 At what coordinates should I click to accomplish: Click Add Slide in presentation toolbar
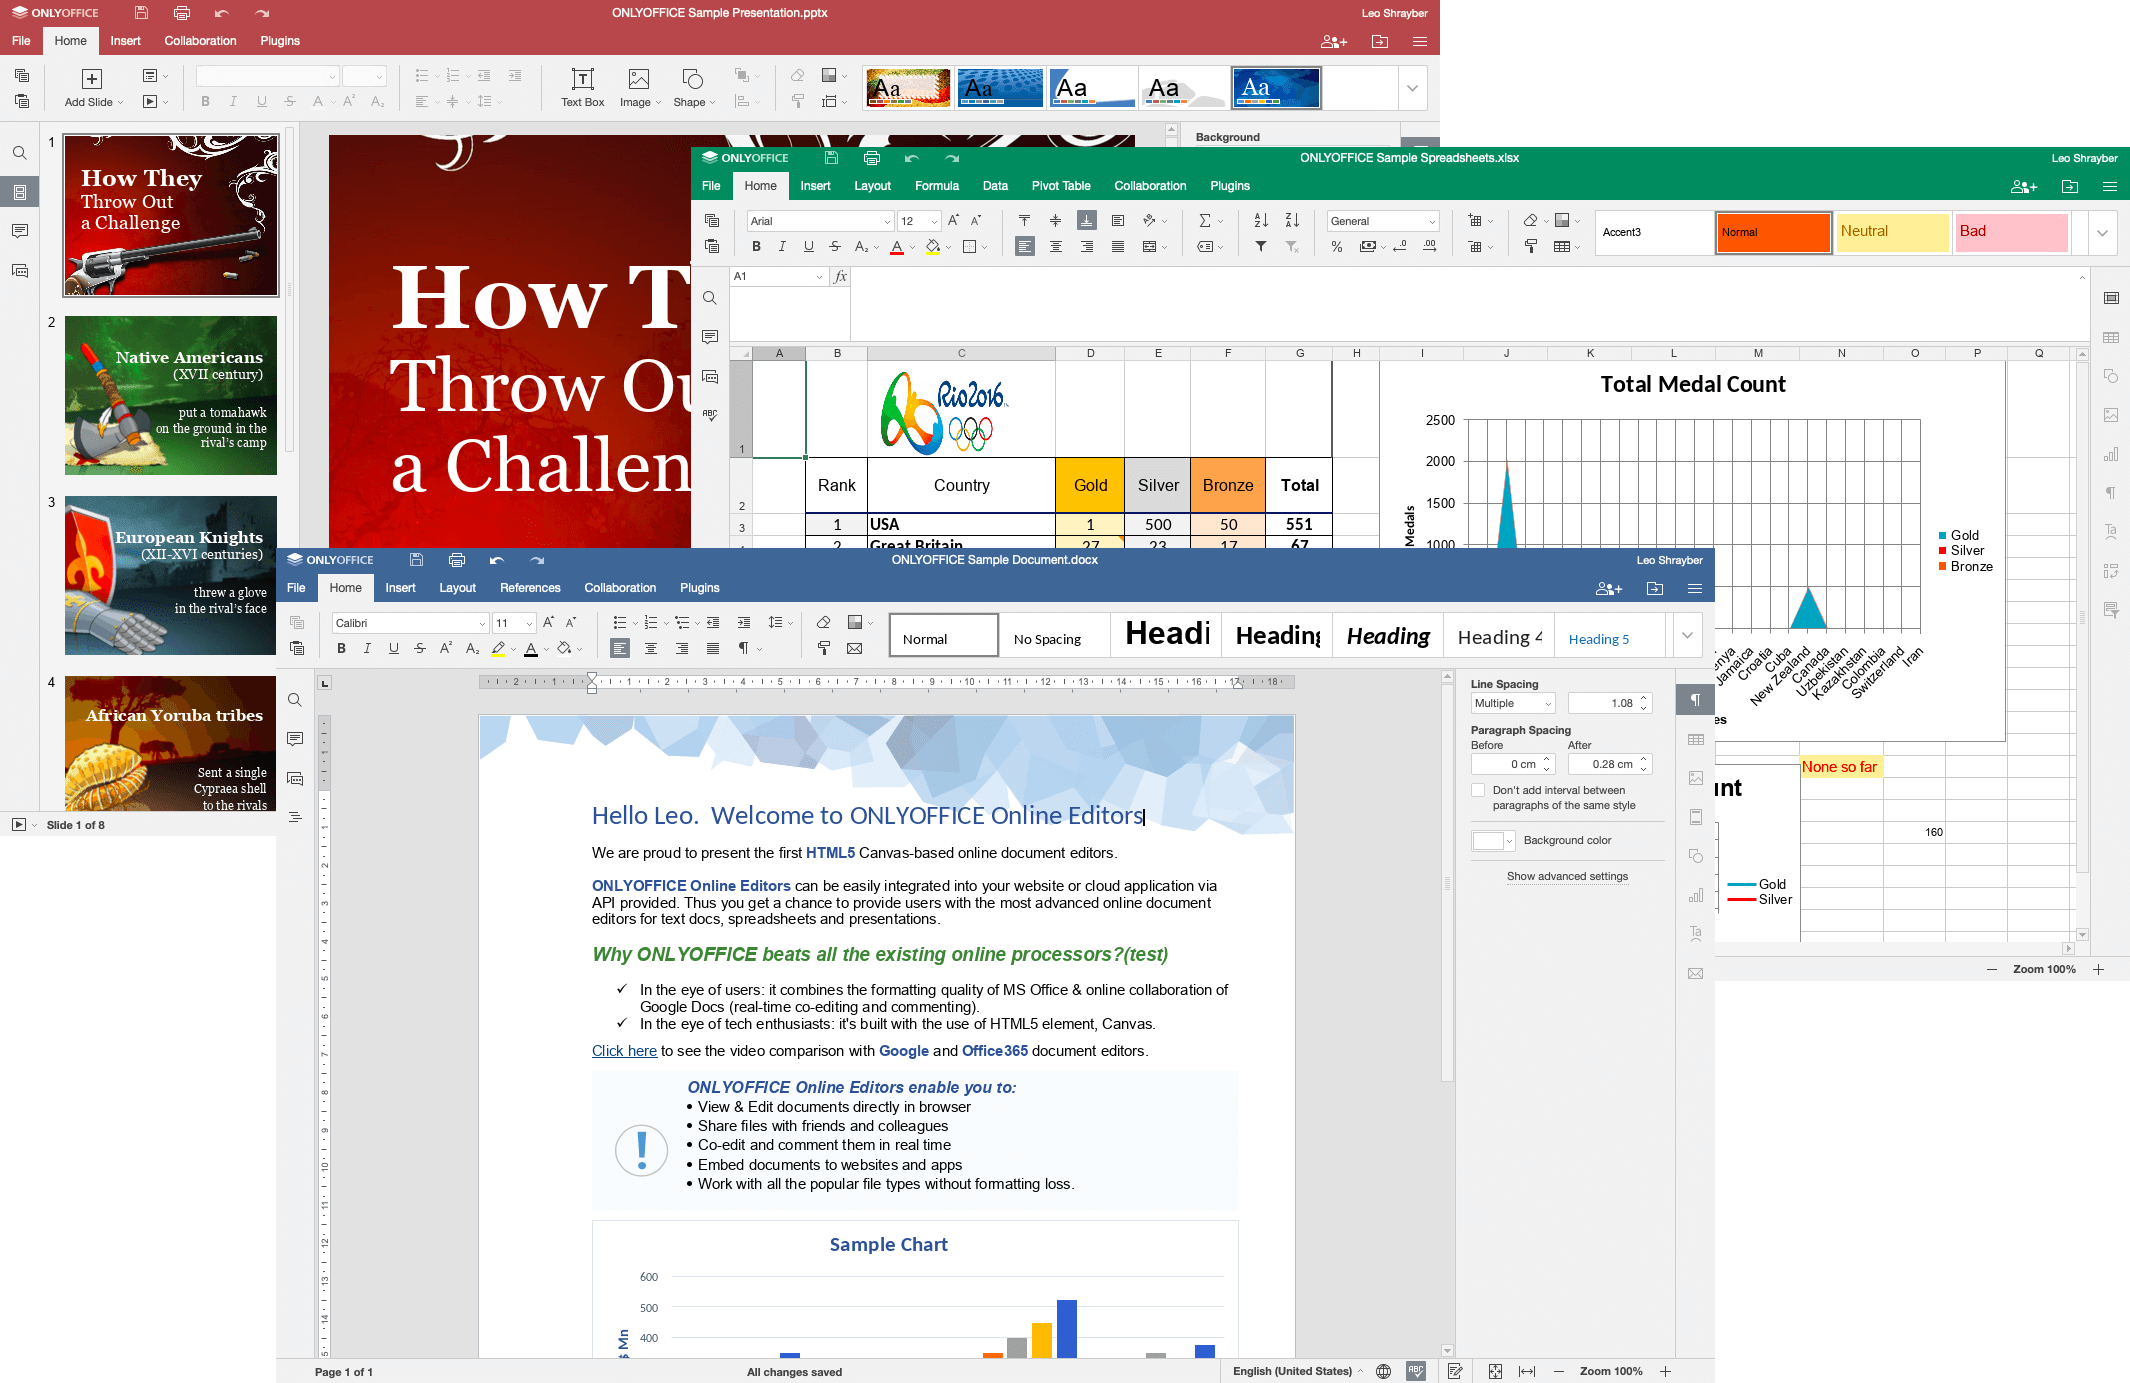(93, 88)
